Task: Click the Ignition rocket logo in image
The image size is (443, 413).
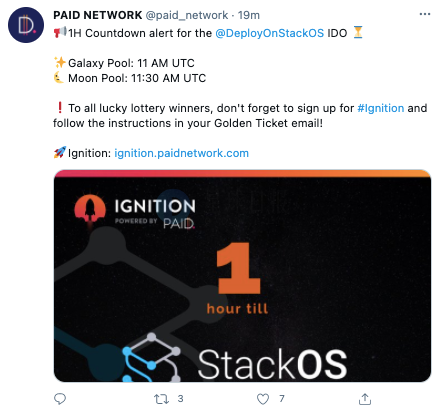Action: [x=90, y=211]
